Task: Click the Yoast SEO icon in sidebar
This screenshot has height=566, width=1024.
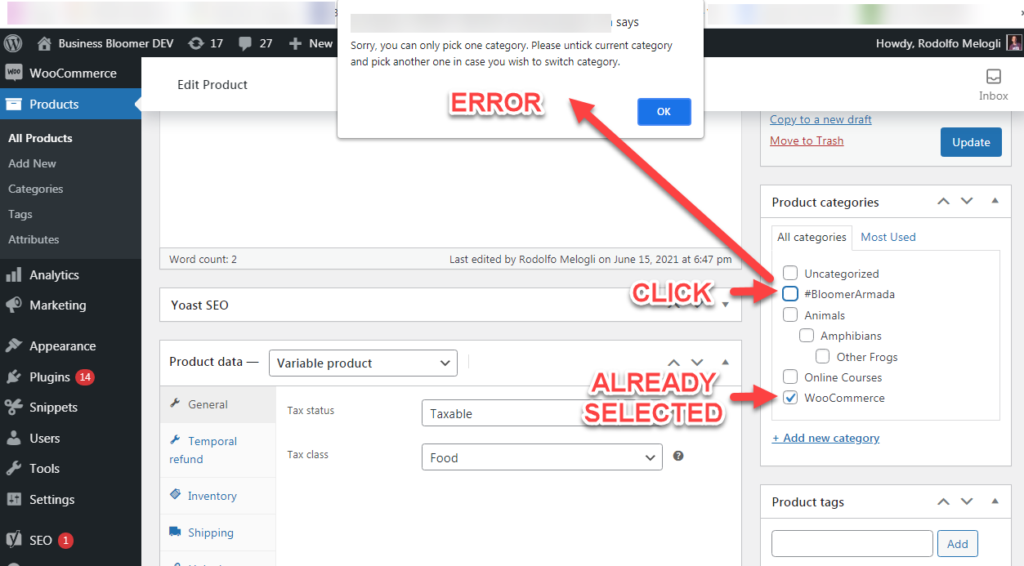Action: pos(14,540)
